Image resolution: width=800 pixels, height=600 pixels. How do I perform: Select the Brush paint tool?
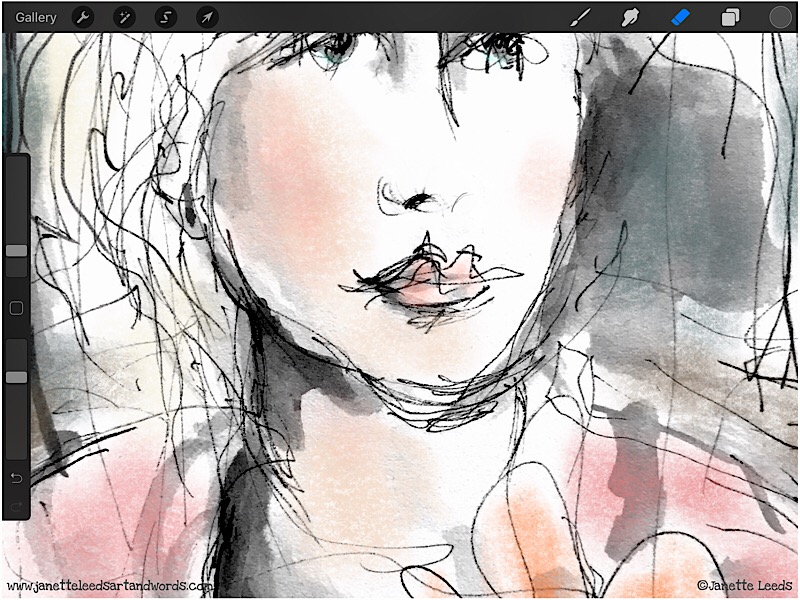(x=580, y=17)
